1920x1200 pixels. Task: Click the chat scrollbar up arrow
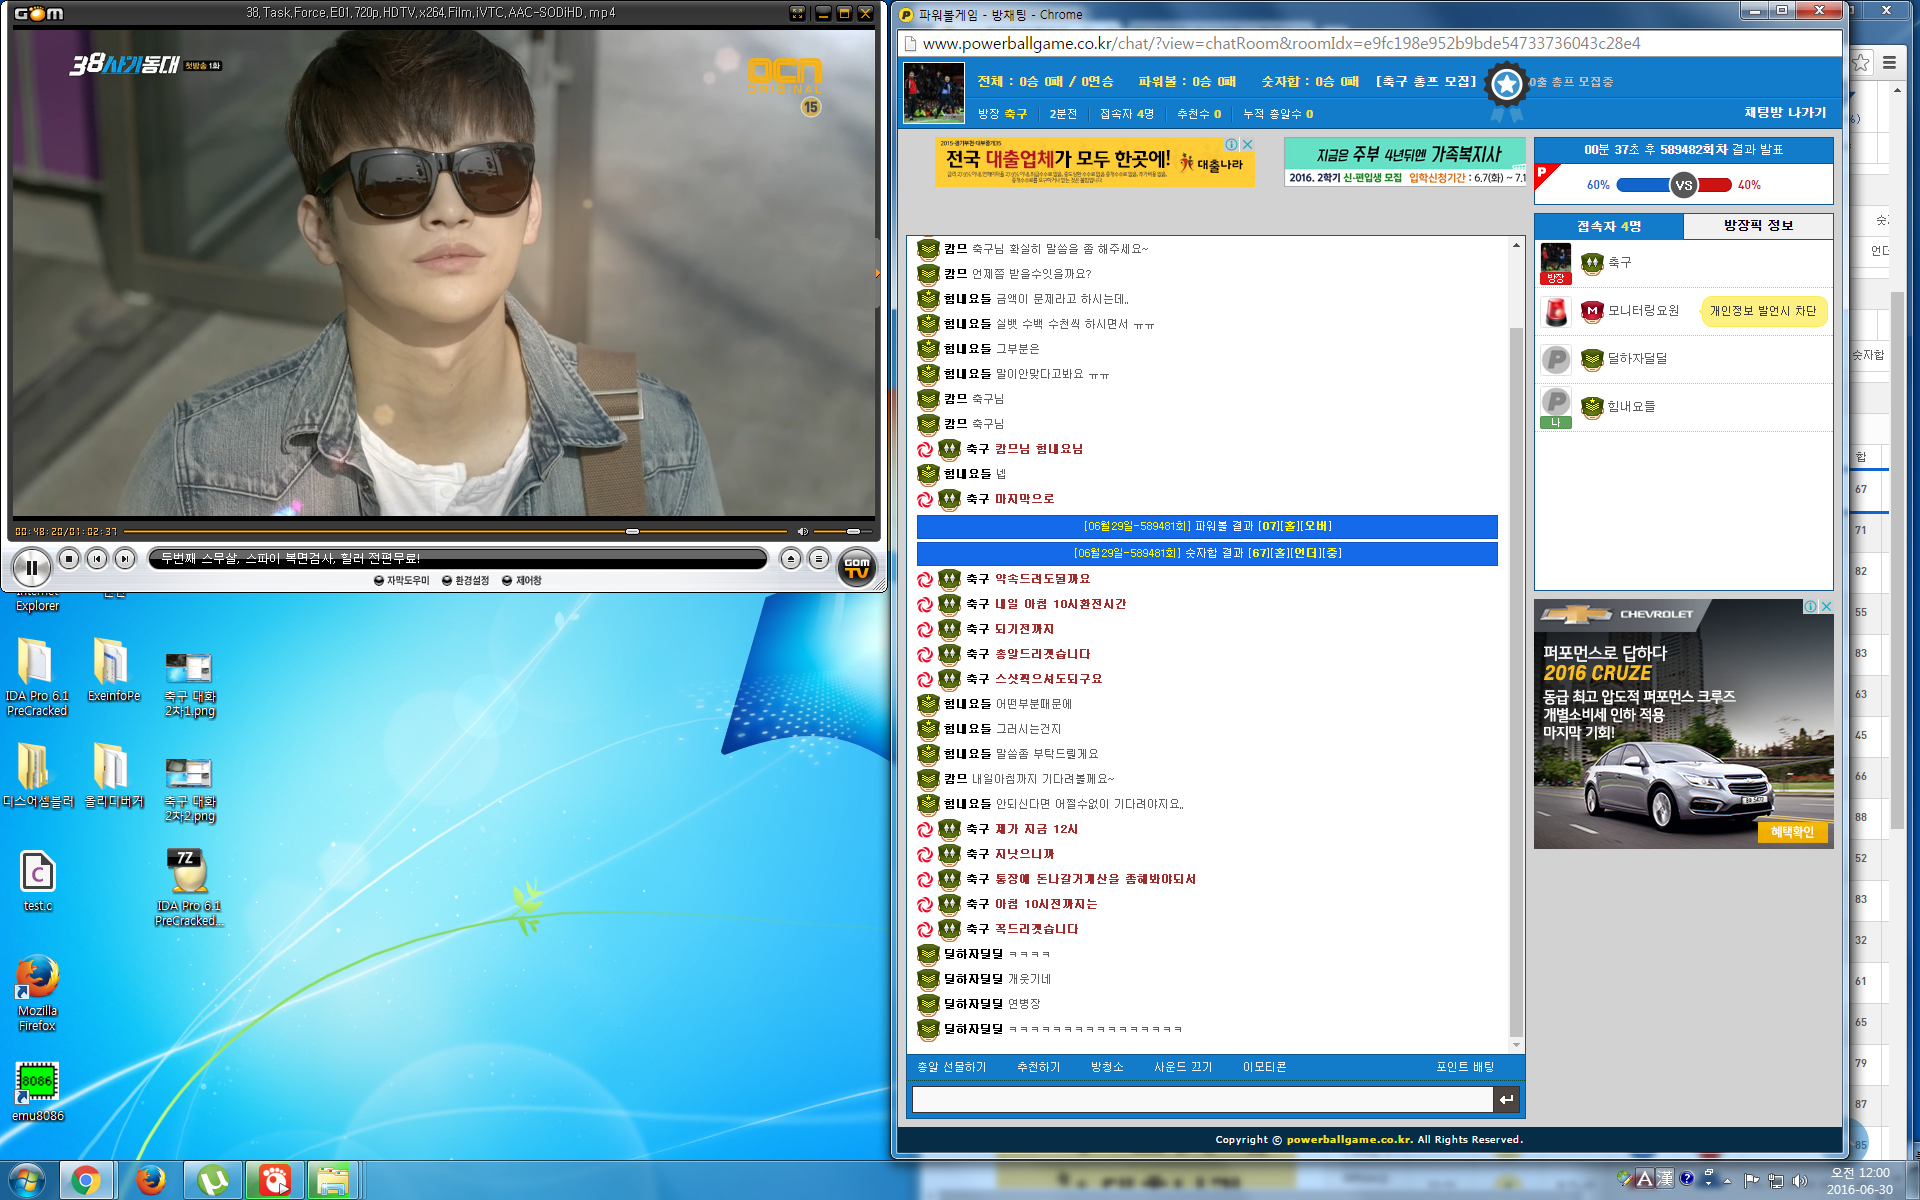pos(1516,245)
